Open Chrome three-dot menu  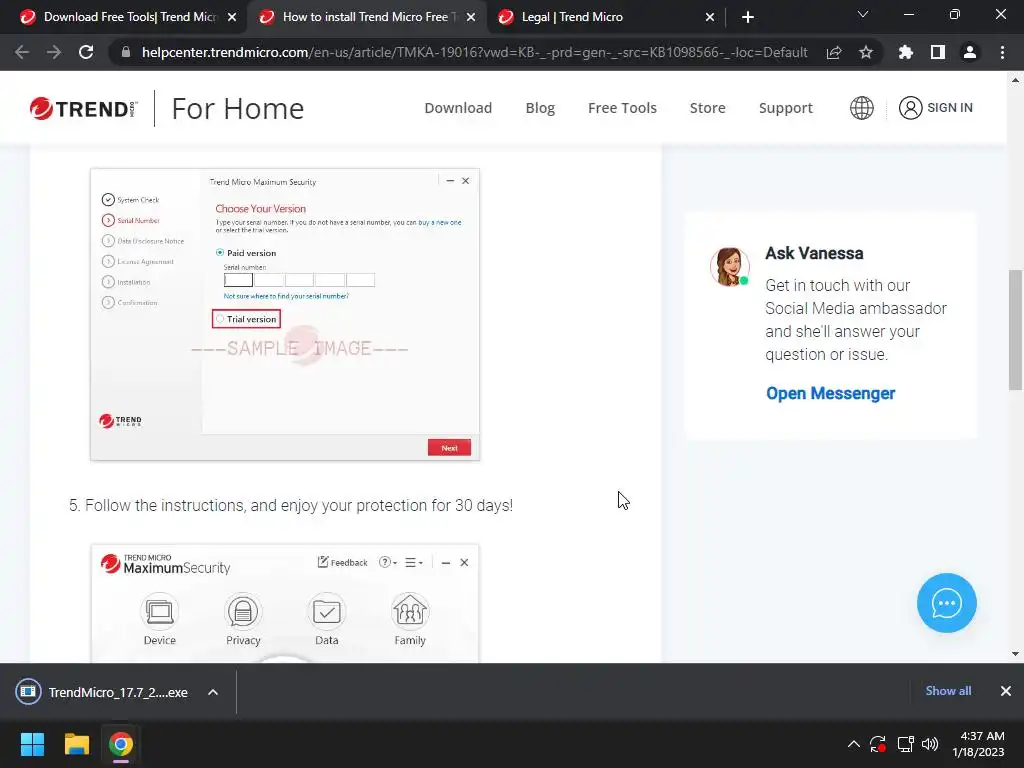pyautogui.click(x=1002, y=52)
